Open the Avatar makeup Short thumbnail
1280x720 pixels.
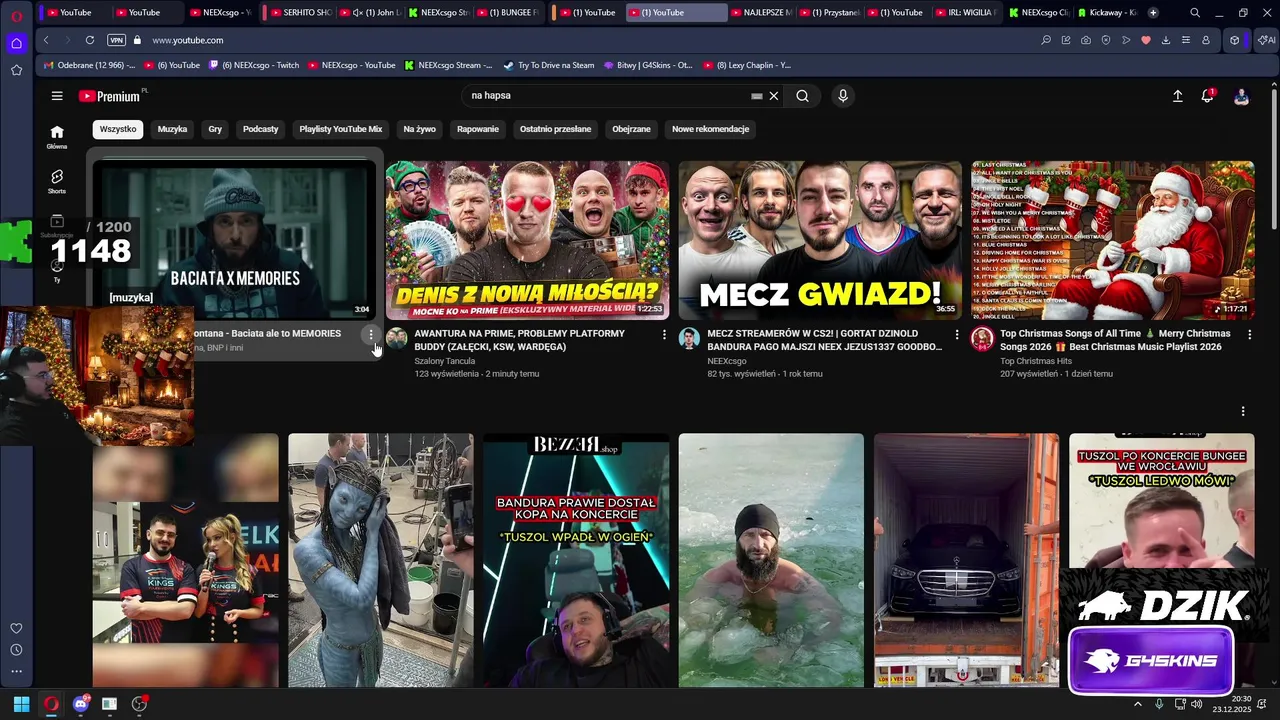[x=381, y=560]
